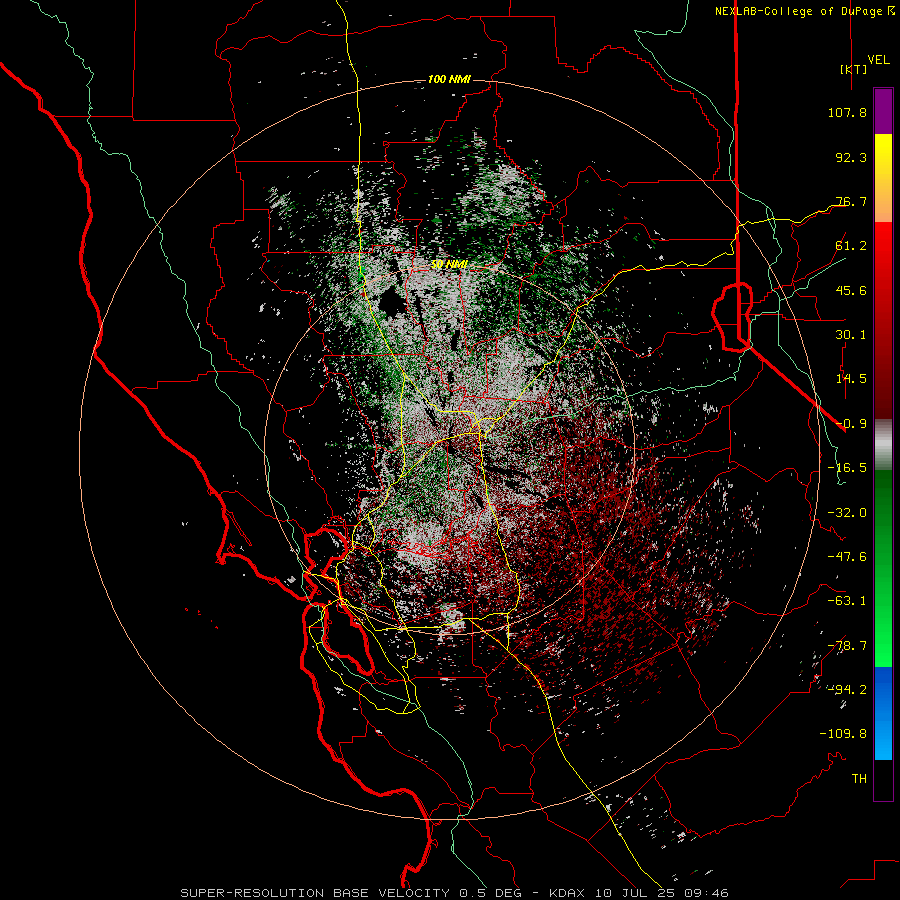Pick the green segment of velocity scale

point(883,568)
